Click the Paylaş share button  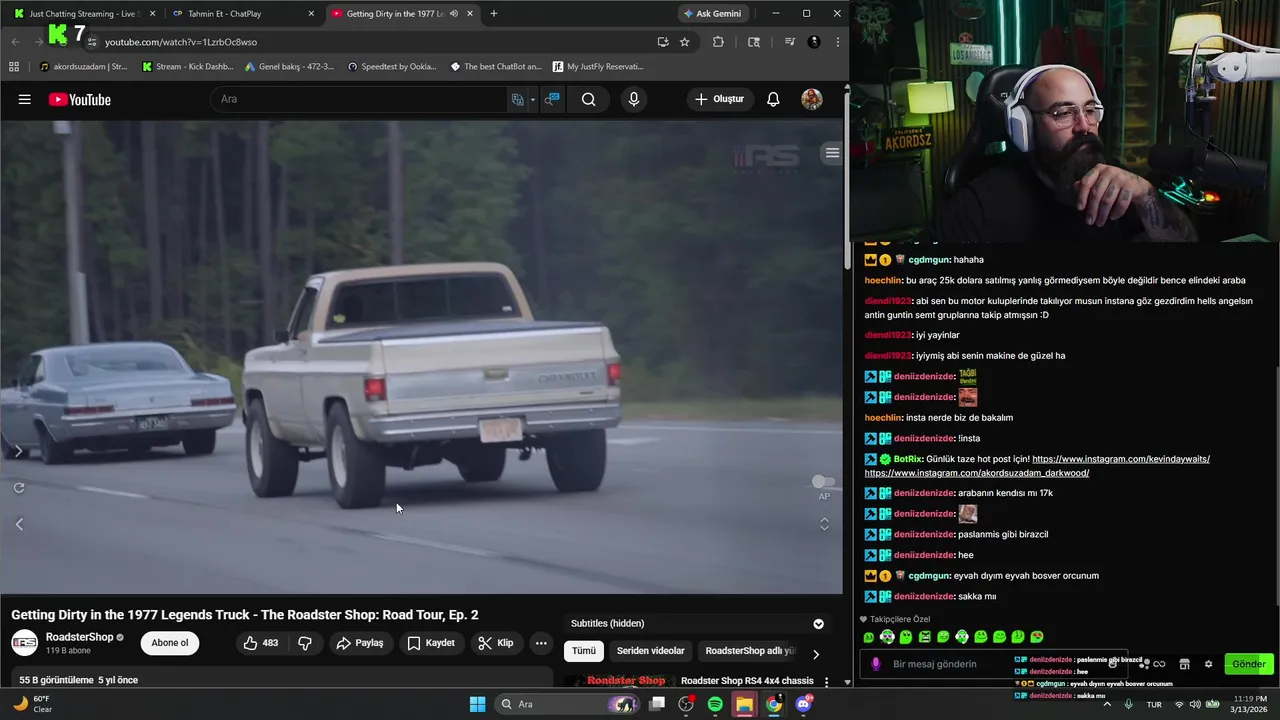coord(360,643)
